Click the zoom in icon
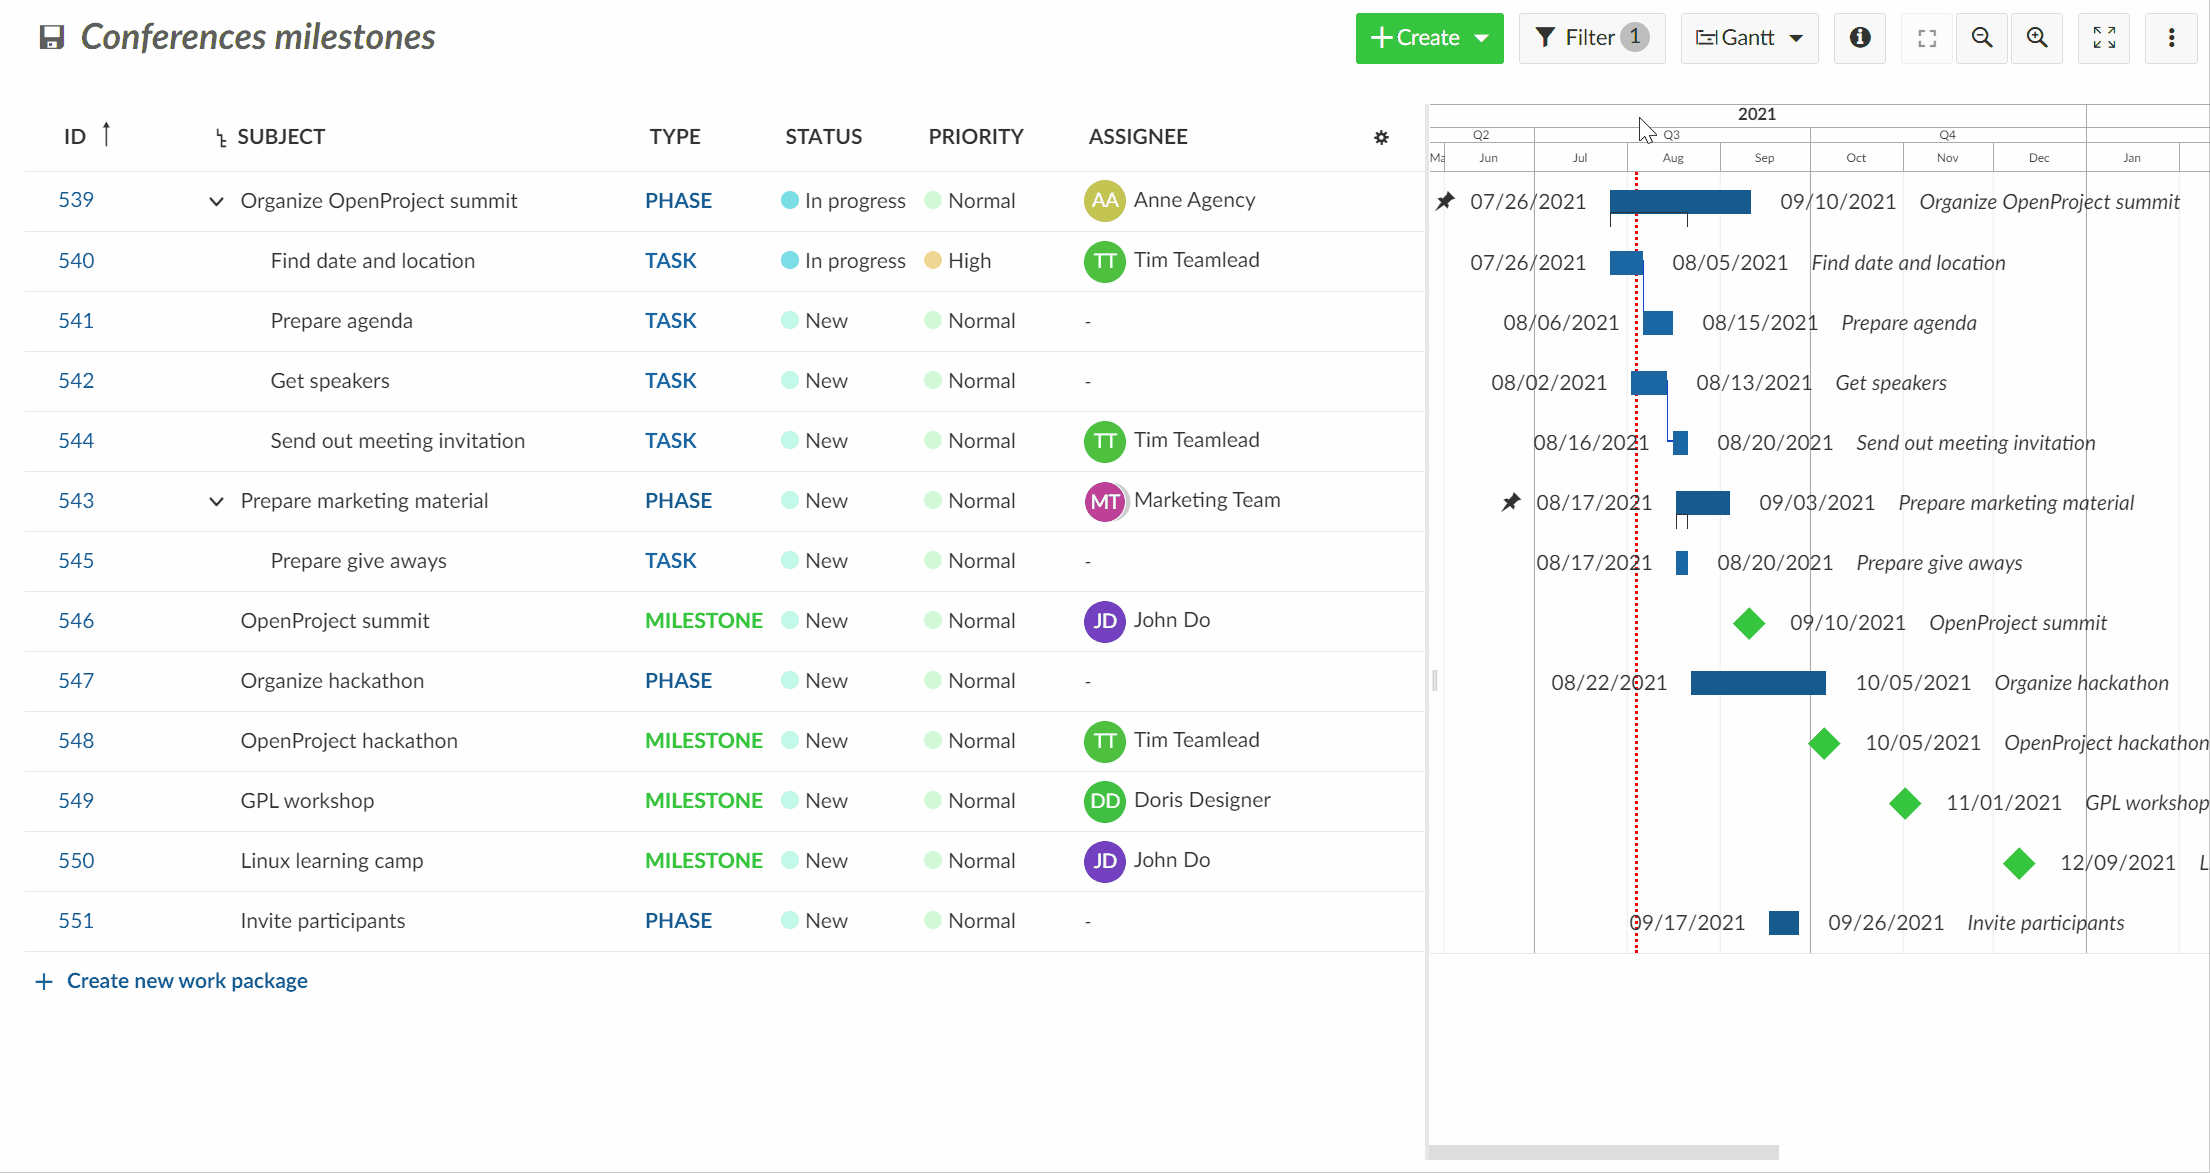The height and width of the screenshot is (1173, 2210). 2039,38
